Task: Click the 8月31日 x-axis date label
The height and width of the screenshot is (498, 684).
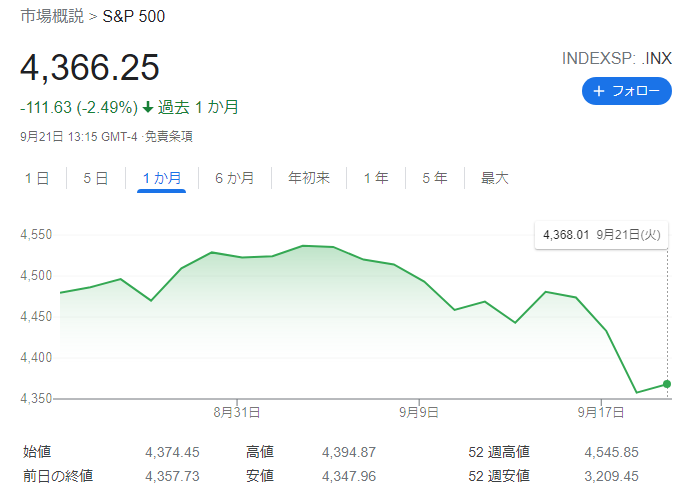Action: click(237, 411)
